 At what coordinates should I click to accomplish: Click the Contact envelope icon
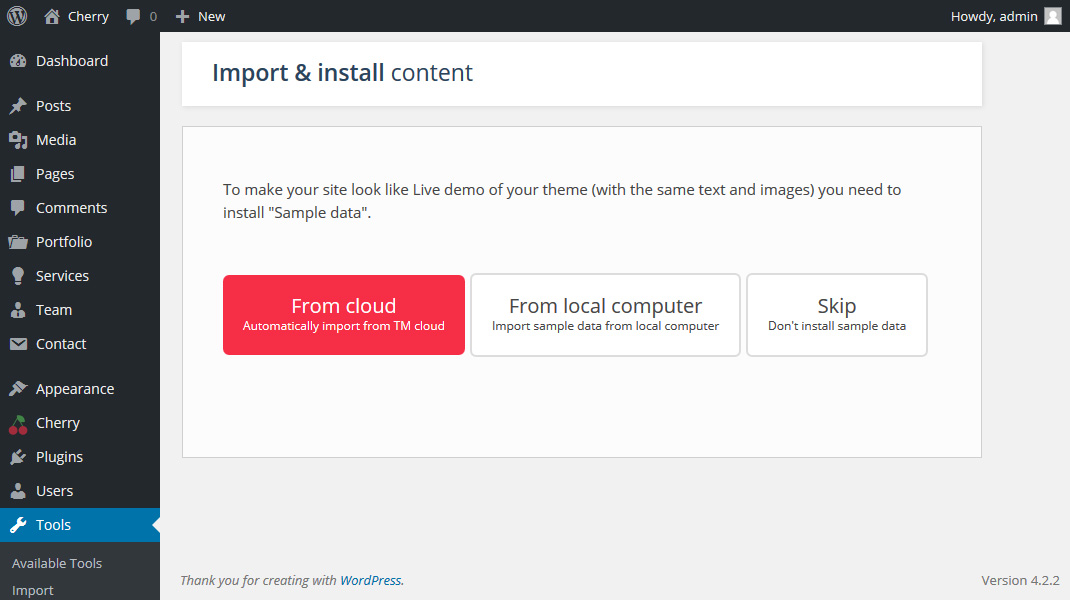[18, 344]
